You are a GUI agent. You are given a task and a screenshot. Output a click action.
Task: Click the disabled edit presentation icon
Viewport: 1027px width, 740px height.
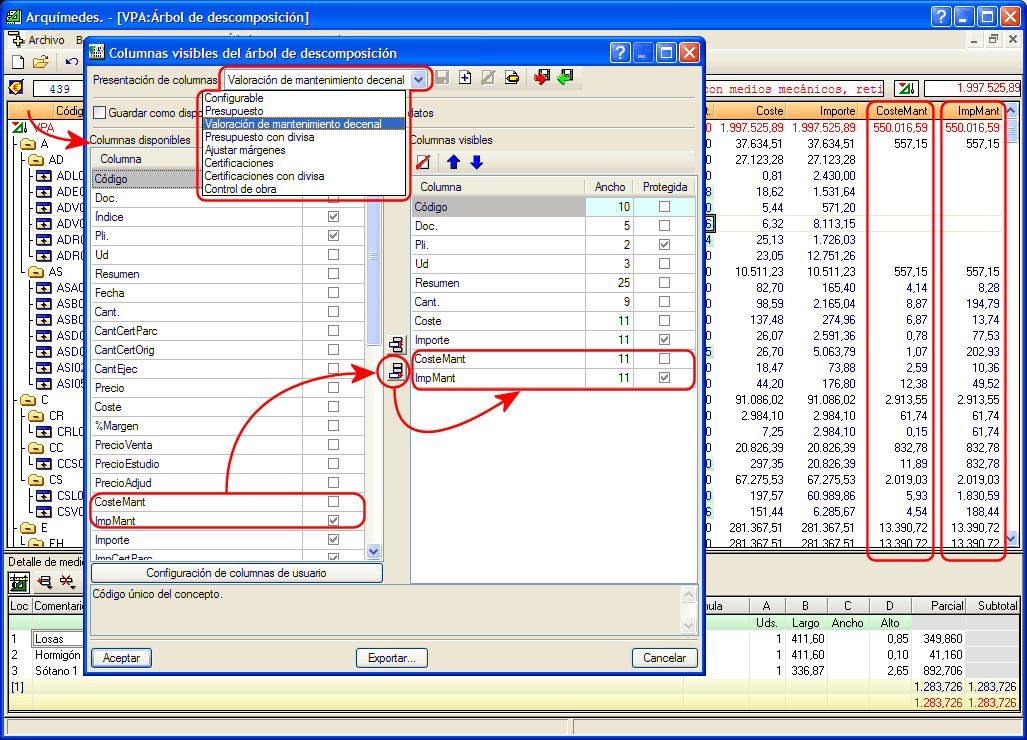tap(488, 78)
